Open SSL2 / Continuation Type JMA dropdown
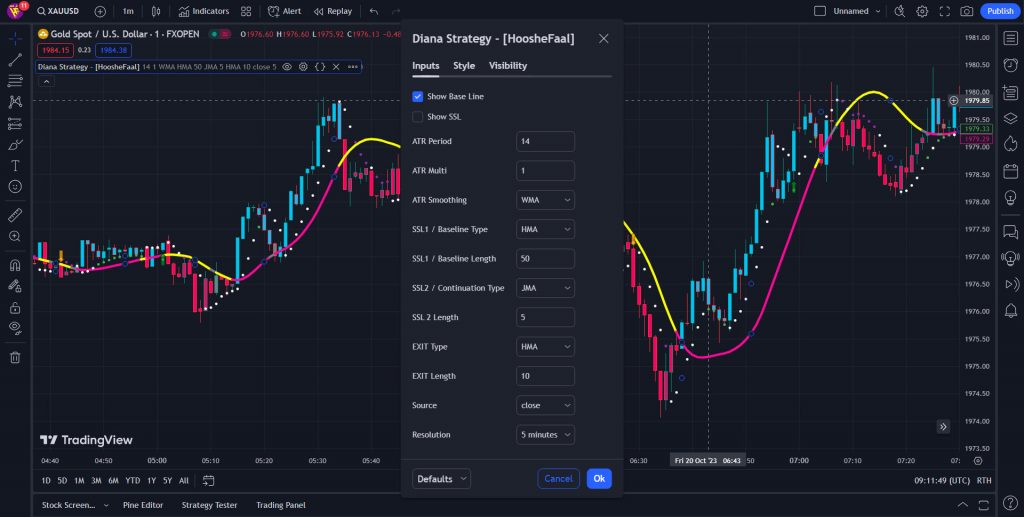1024x517 pixels. pyautogui.click(x=545, y=288)
